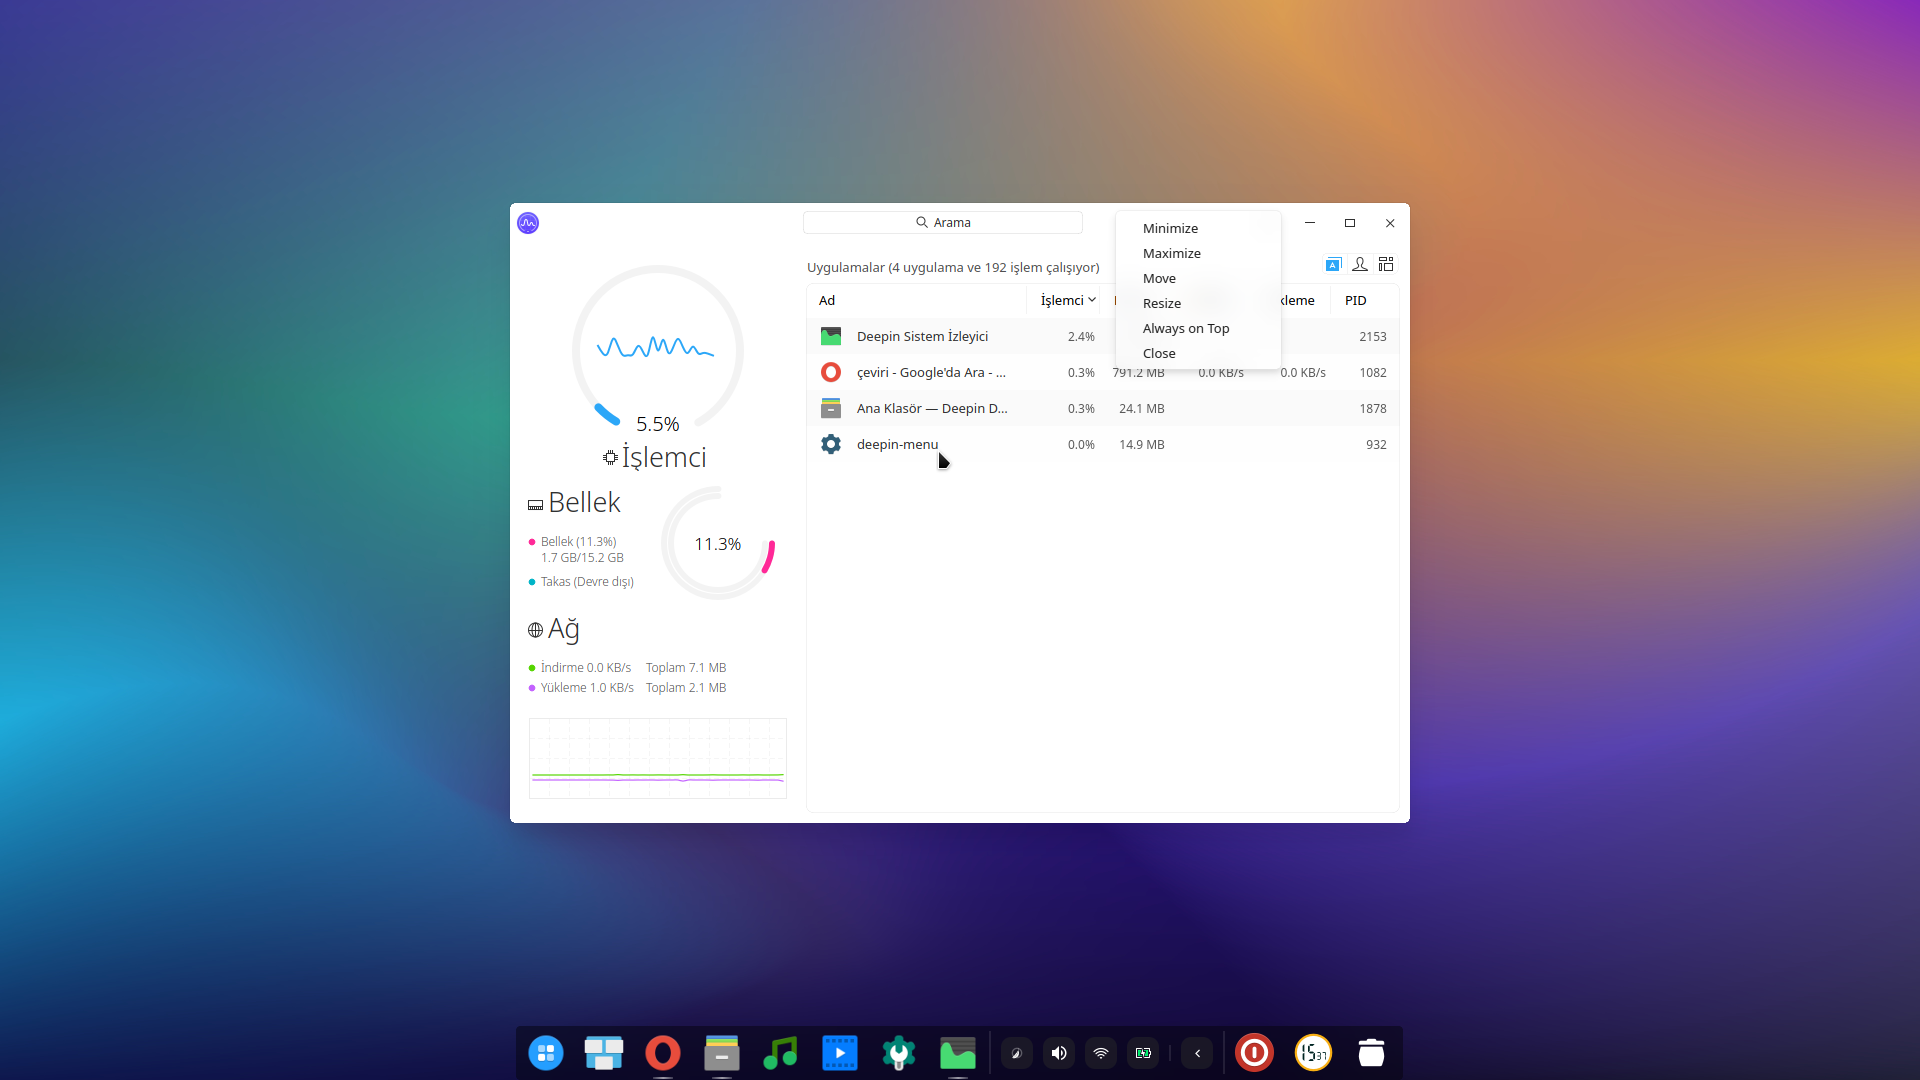
Task: Open the Music player from the dock
Action: tap(780, 1052)
